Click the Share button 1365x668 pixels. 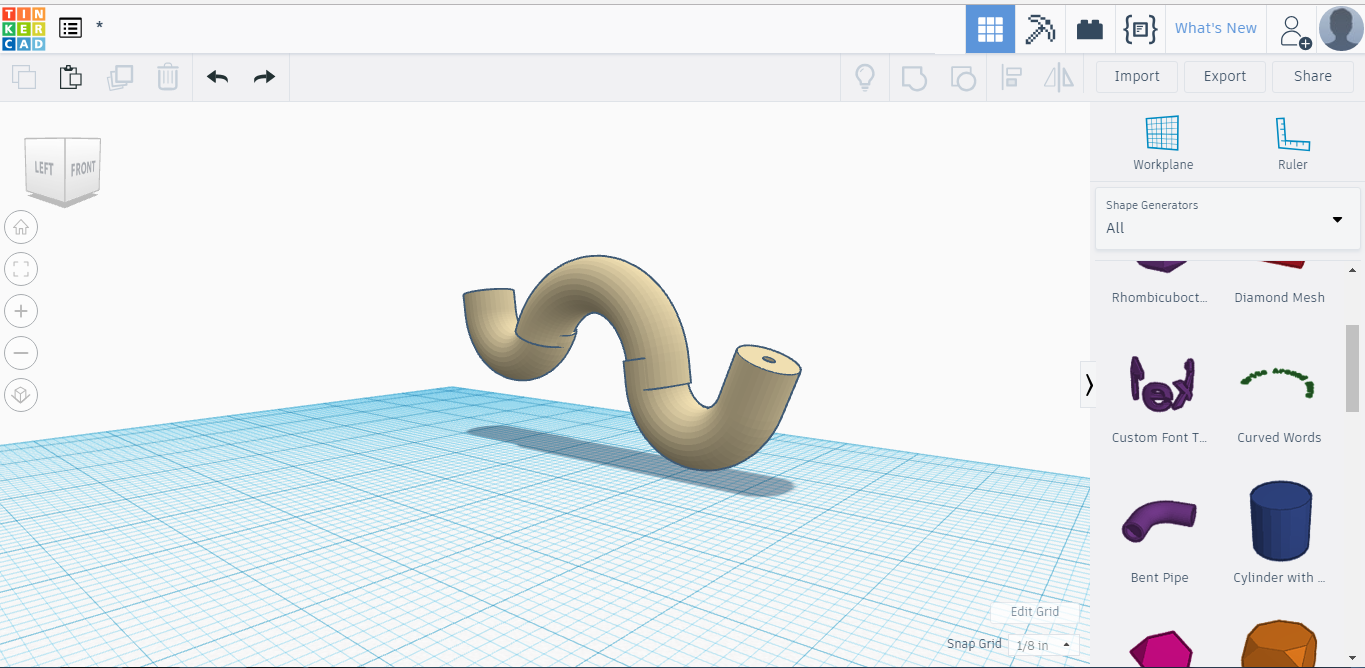pyautogui.click(x=1313, y=76)
